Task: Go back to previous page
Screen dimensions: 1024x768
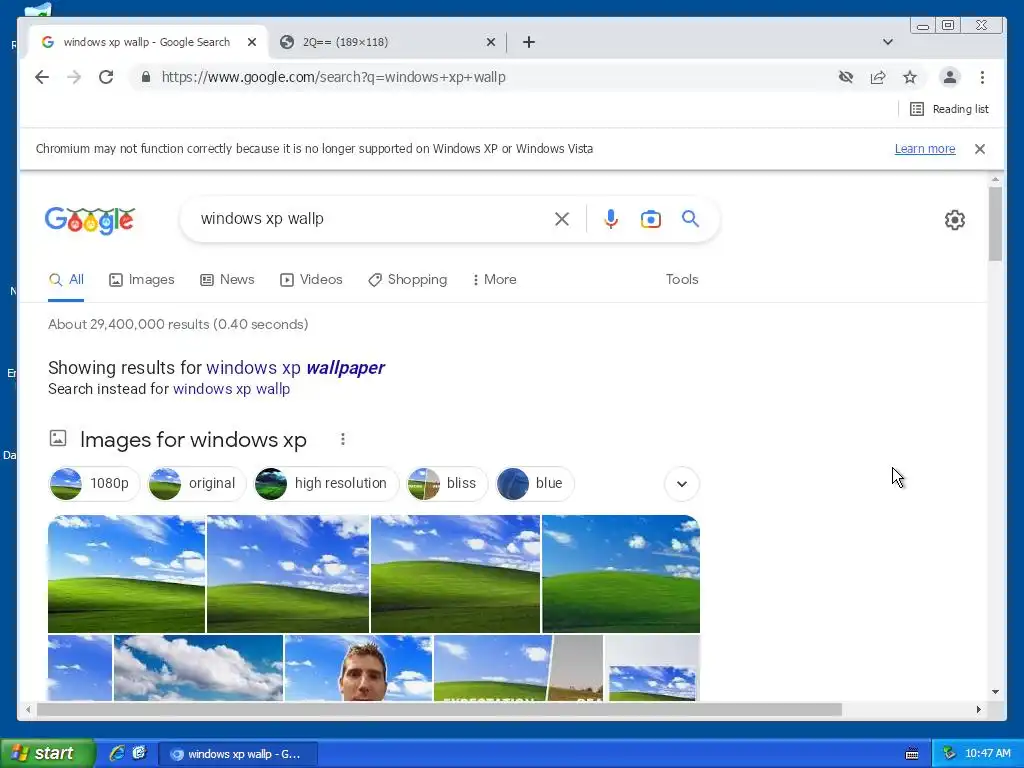Action: pos(42,77)
